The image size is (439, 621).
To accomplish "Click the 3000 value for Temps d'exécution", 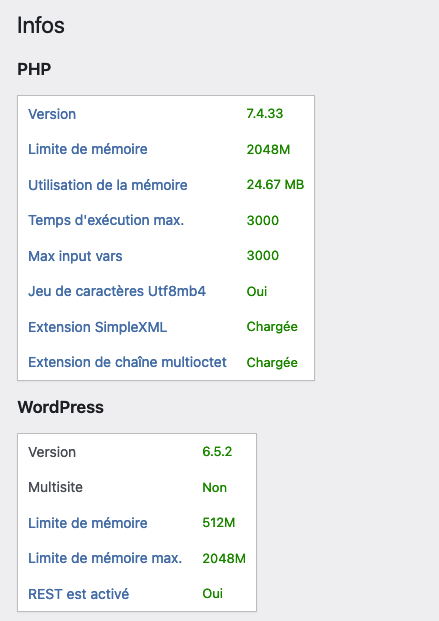I will pos(263,220).
